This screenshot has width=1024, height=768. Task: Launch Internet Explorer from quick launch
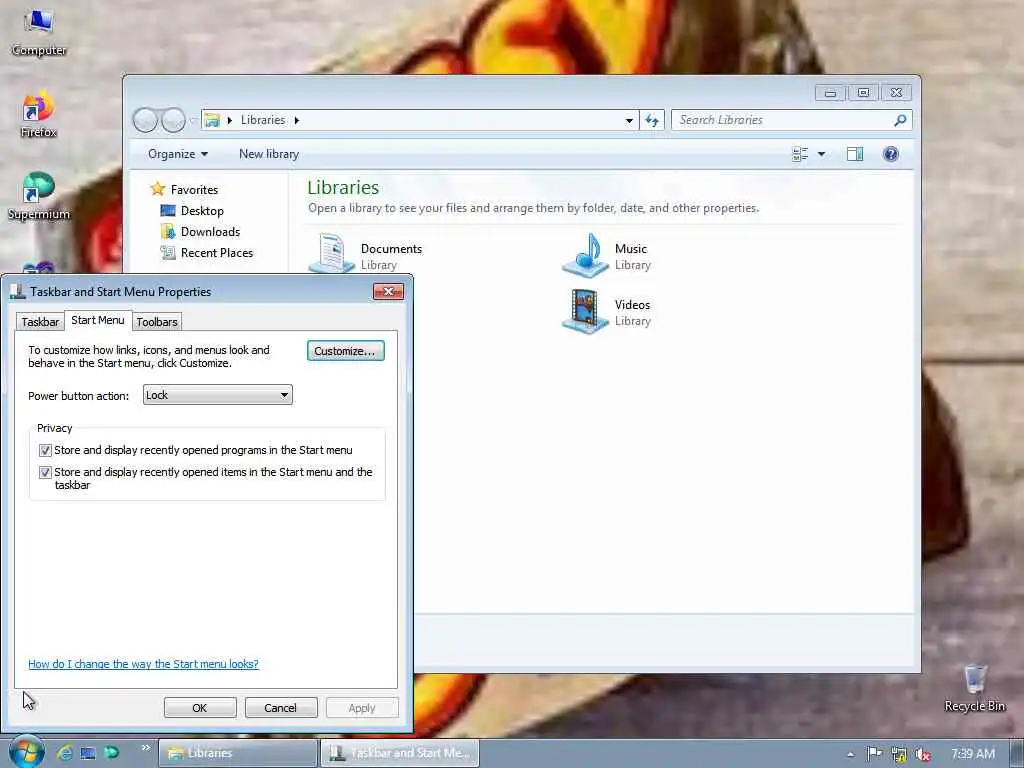[x=64, y=753]
